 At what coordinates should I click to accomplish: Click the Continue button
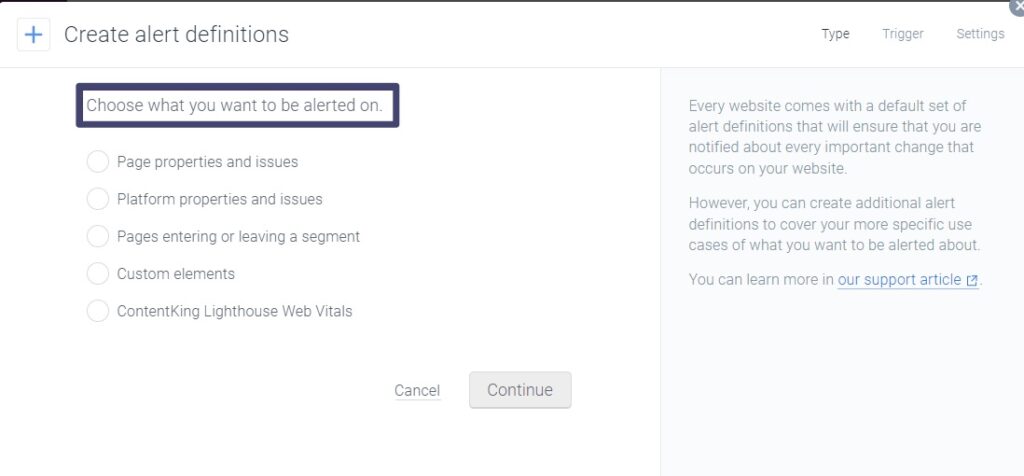(x=520, y=390)
